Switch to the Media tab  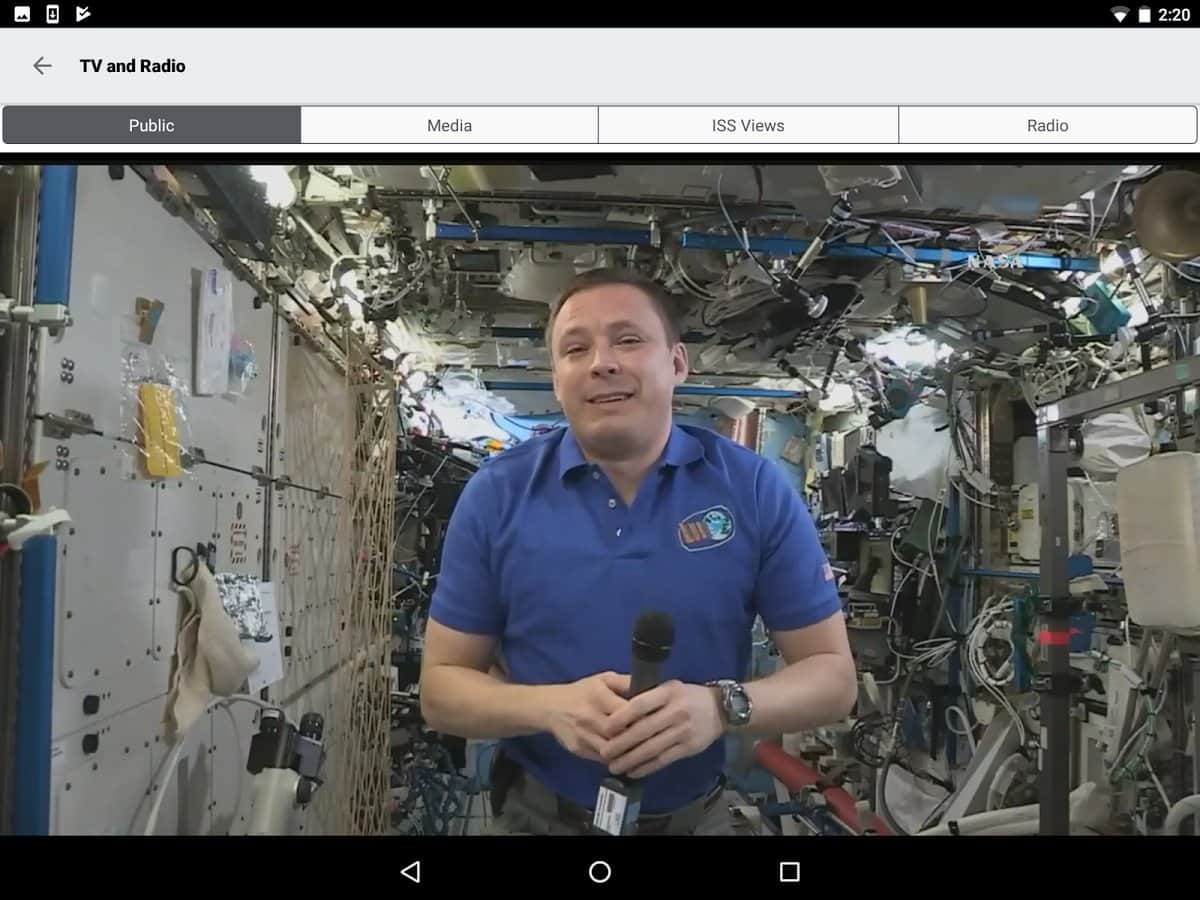click(x=449, y=125)
